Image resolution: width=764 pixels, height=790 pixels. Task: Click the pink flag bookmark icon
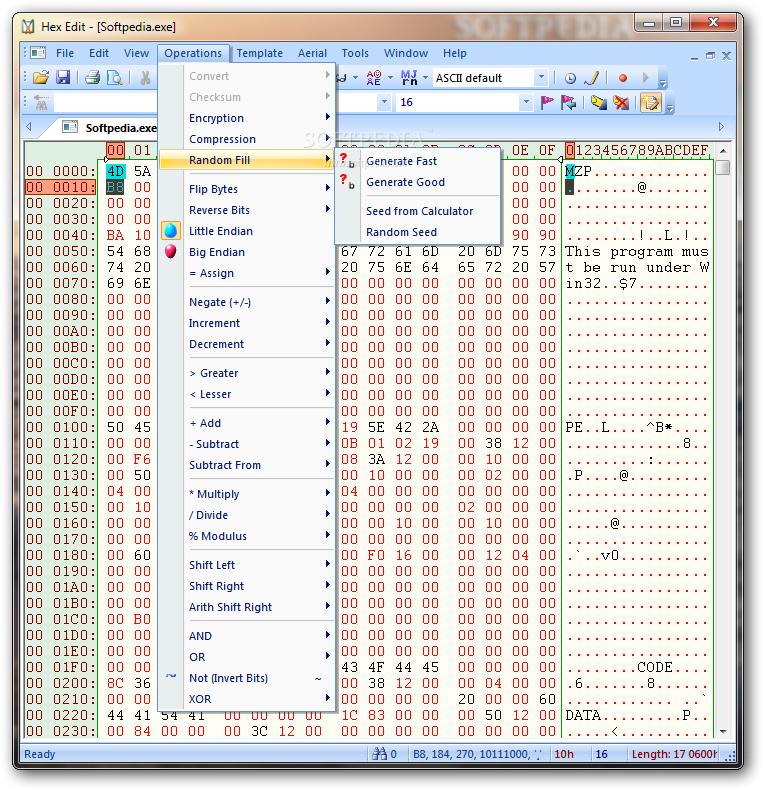click(547, 103)
